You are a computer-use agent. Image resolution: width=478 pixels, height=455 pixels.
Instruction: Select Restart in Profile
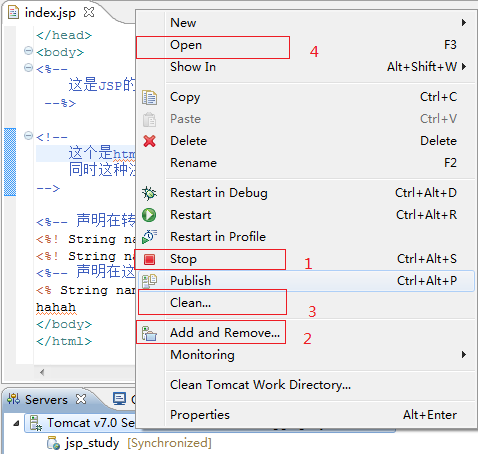306,237
